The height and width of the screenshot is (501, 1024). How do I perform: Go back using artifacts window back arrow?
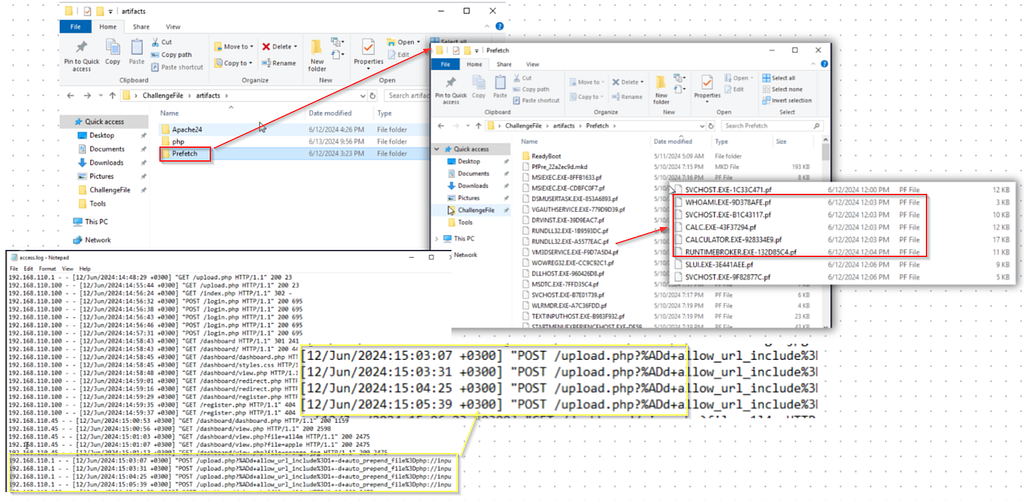click(x=71, y=95)
